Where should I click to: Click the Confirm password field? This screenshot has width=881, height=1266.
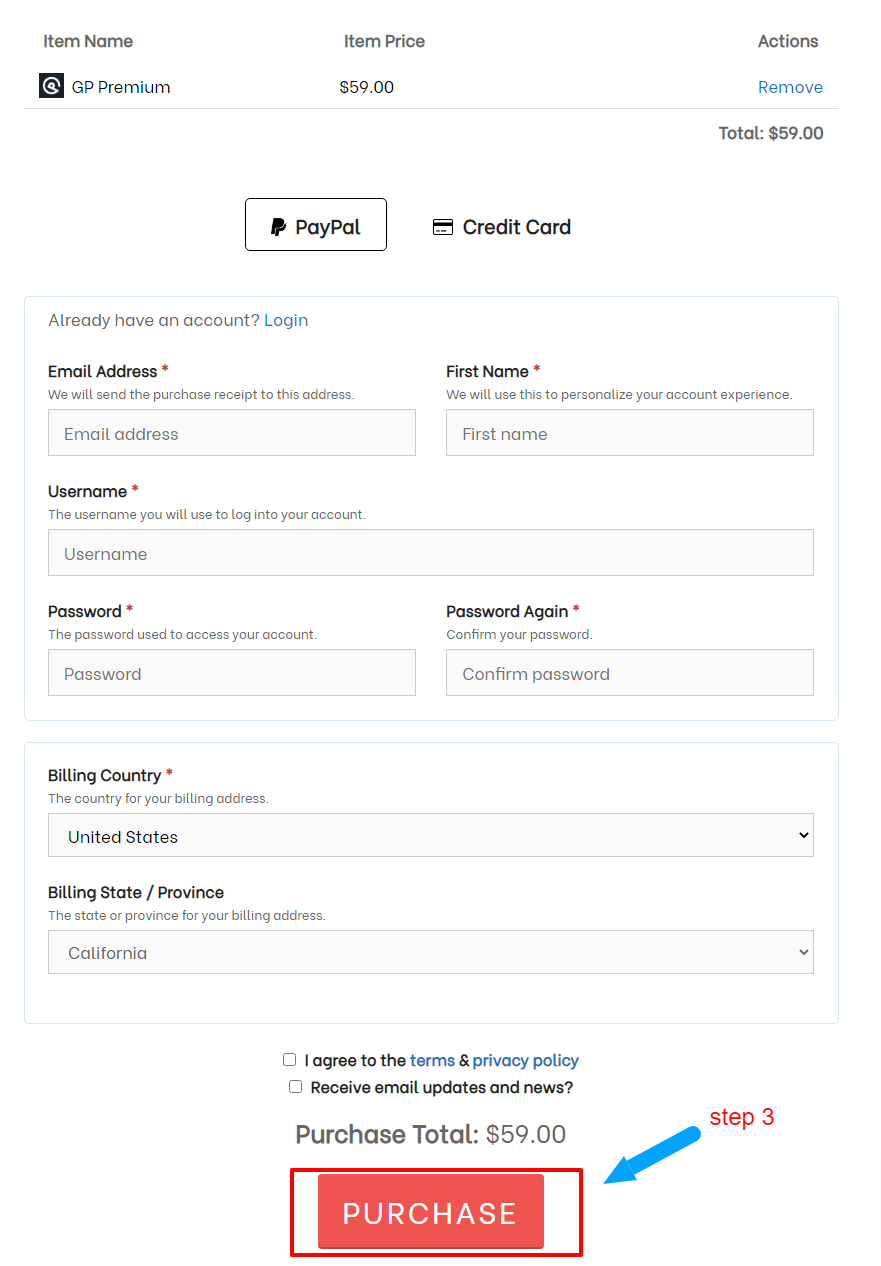pos(629,672)
